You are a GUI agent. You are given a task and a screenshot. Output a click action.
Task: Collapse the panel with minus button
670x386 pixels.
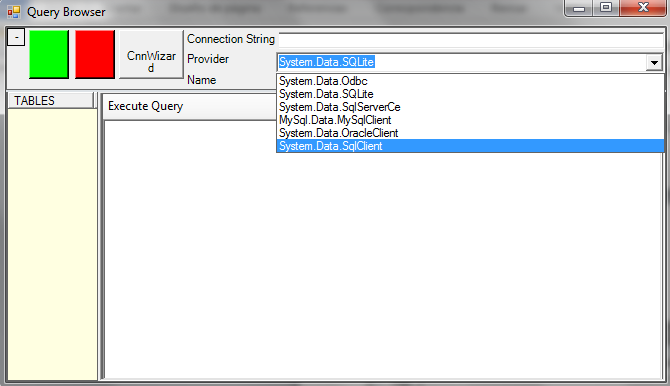(x=16, y=38)
